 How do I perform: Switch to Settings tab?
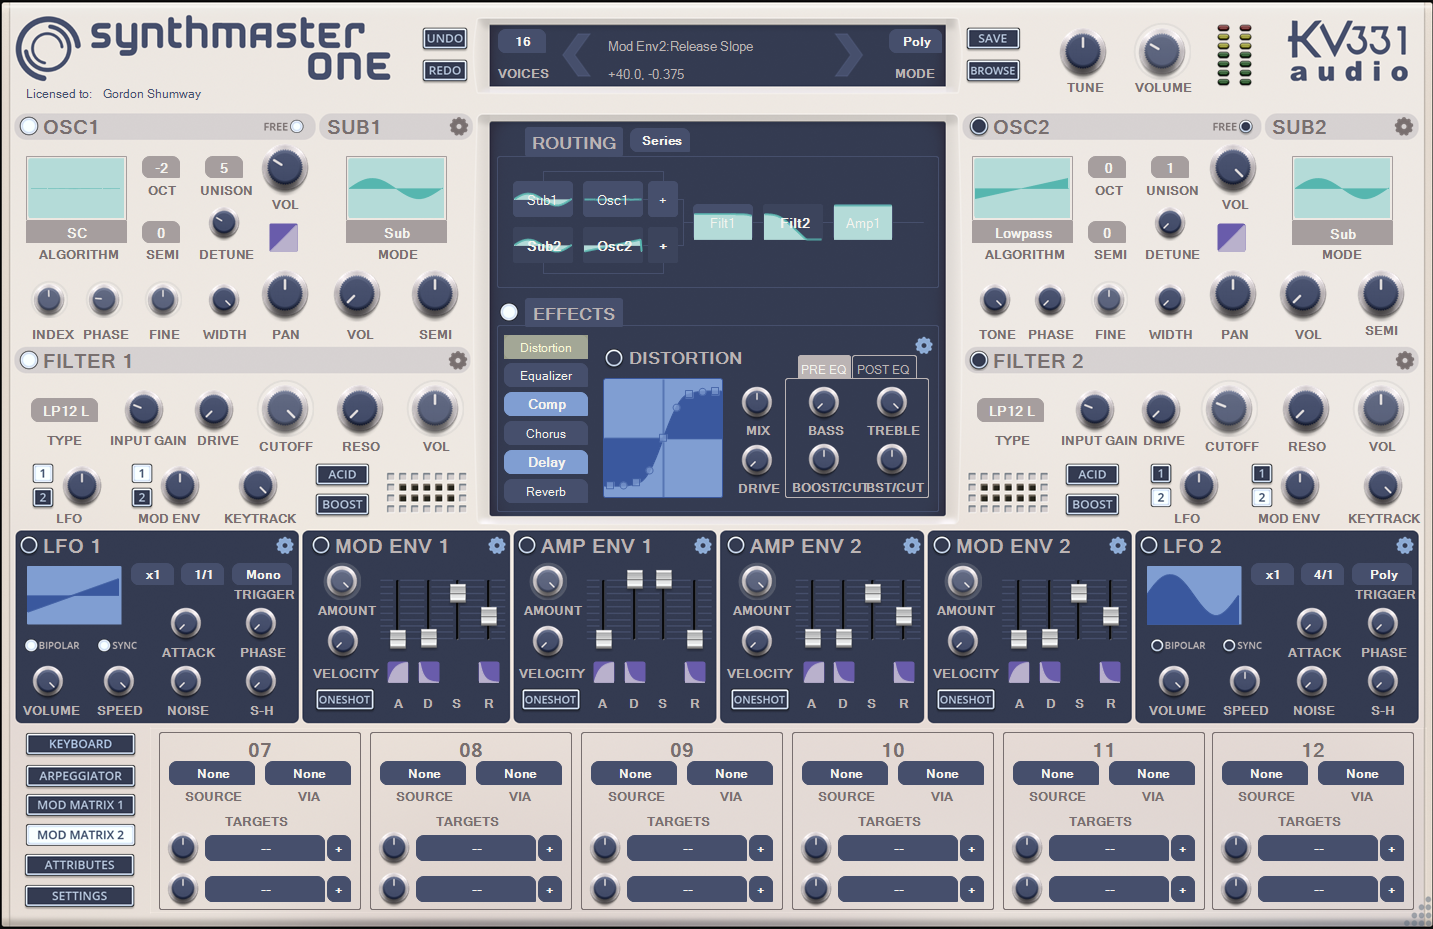pyautogui.click(x=80, y=896)
